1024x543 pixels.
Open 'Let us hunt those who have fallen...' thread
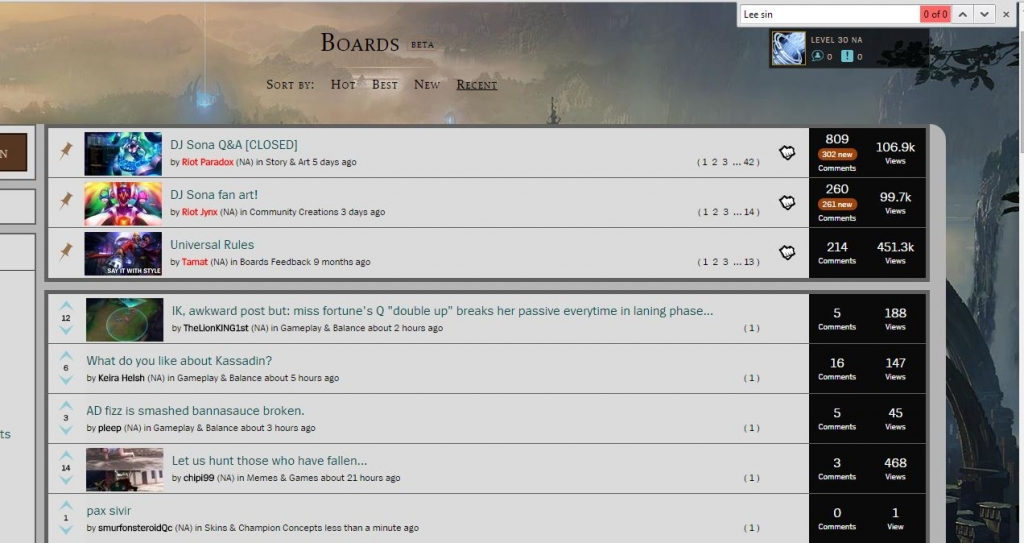tap(269, 461)
